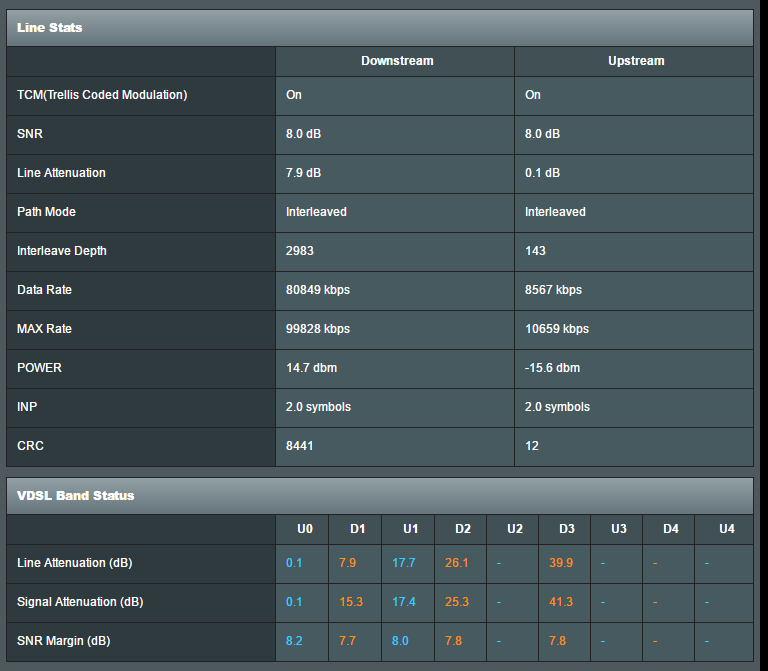Select the downstream MAX Rate 99828 kbps
Viewport: 768px width, 671px height.
click(318, 329)
